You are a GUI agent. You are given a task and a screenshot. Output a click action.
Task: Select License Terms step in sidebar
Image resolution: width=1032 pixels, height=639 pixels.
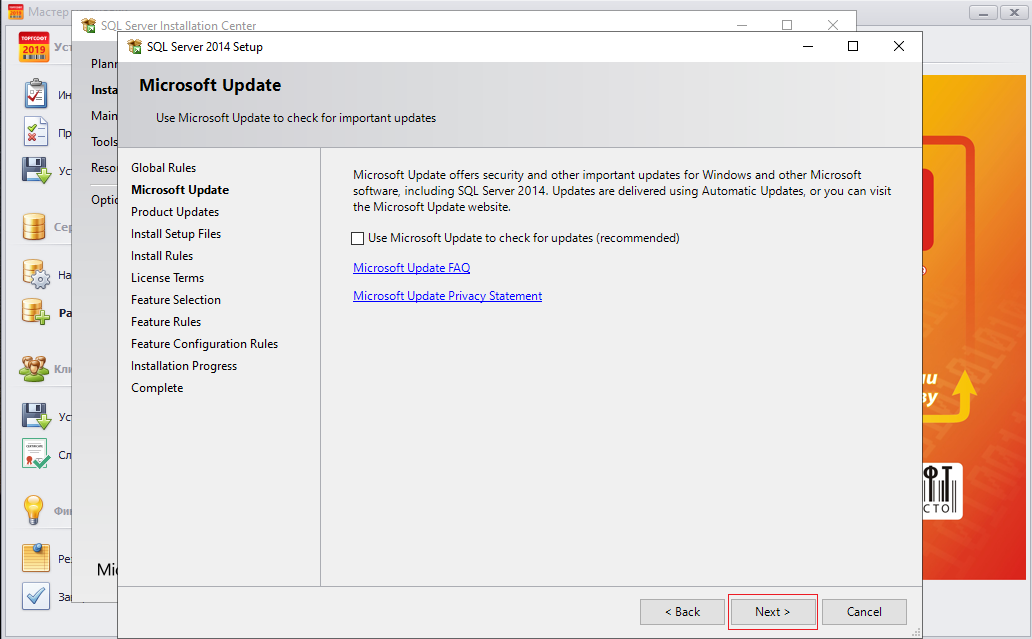[x=167, y=278]
